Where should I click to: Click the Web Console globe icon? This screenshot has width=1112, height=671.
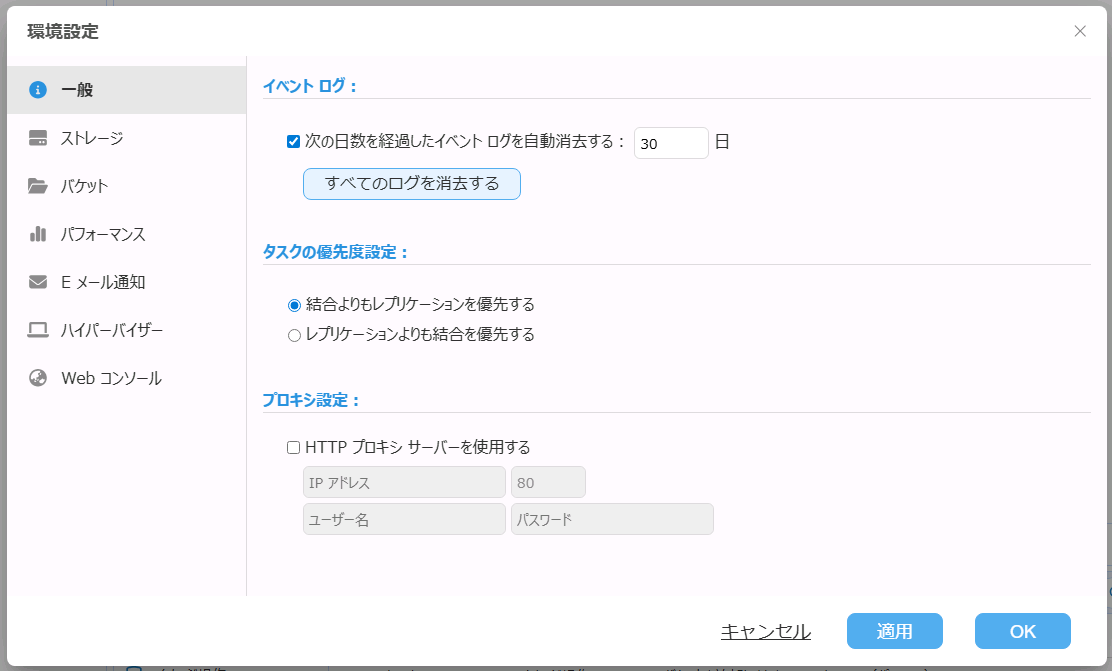point(38,378)
